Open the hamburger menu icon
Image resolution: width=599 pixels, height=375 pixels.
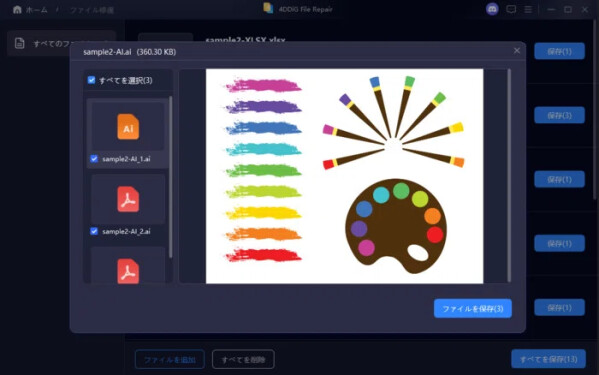528,9
